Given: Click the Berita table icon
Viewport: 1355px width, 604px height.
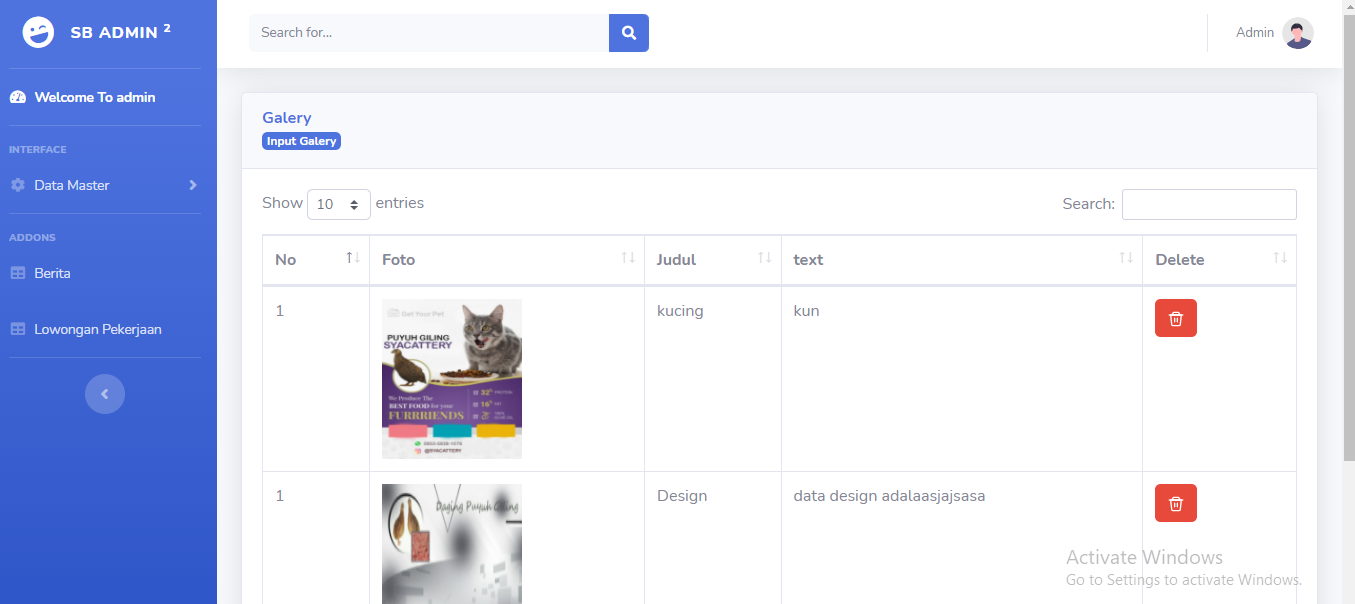Looking at the screenshot, I should pos(18,273).
